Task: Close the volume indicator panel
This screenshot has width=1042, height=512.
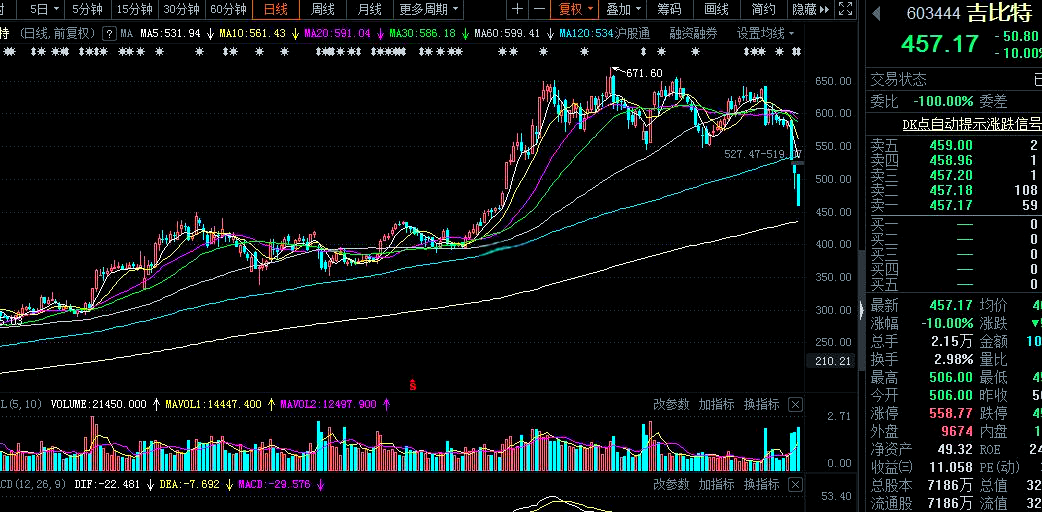Action: pyautogui.click(x=795, y=404)
